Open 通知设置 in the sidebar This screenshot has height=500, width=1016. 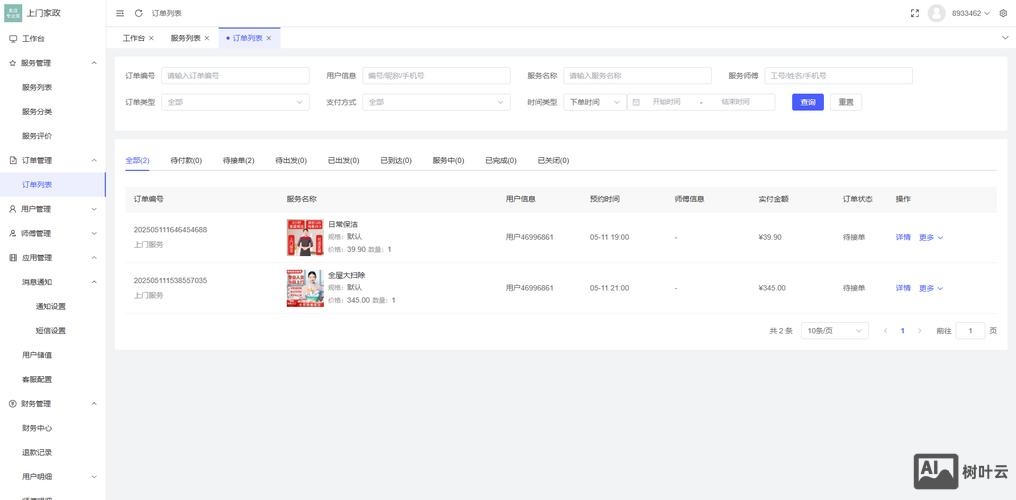click(x=52, y=306)
